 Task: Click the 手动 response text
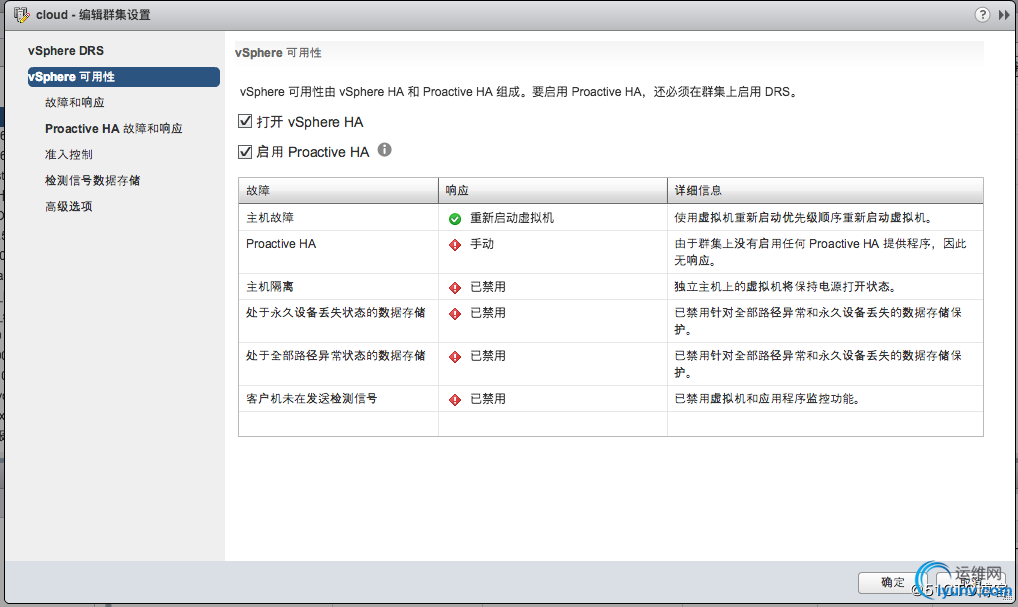pyautogui.click(x=482, y=244)
